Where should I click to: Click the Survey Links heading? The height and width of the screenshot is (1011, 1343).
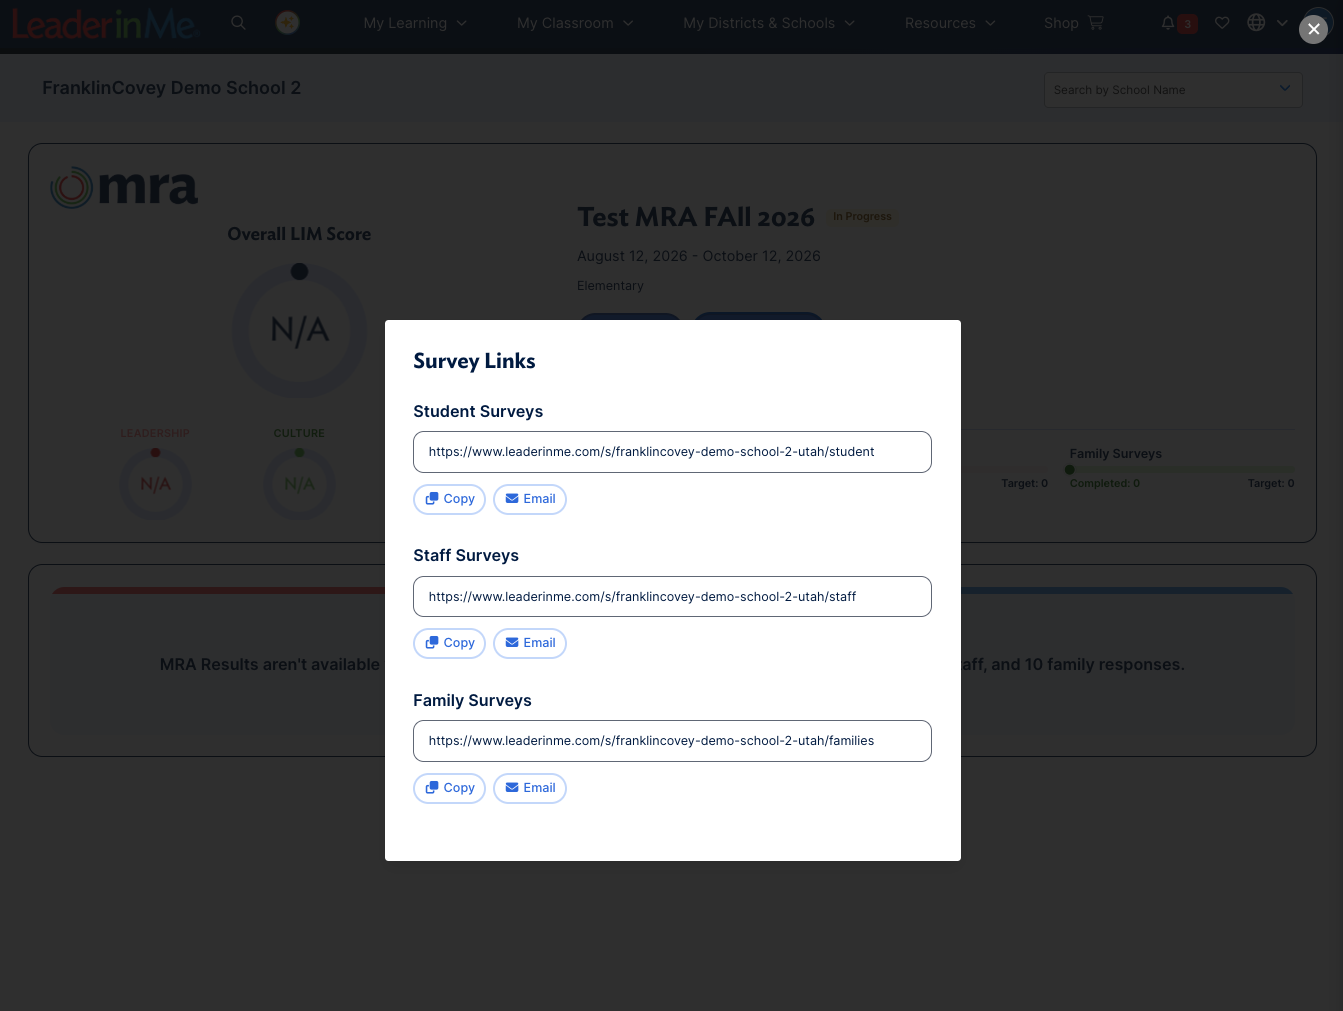(x=474, y=361)
